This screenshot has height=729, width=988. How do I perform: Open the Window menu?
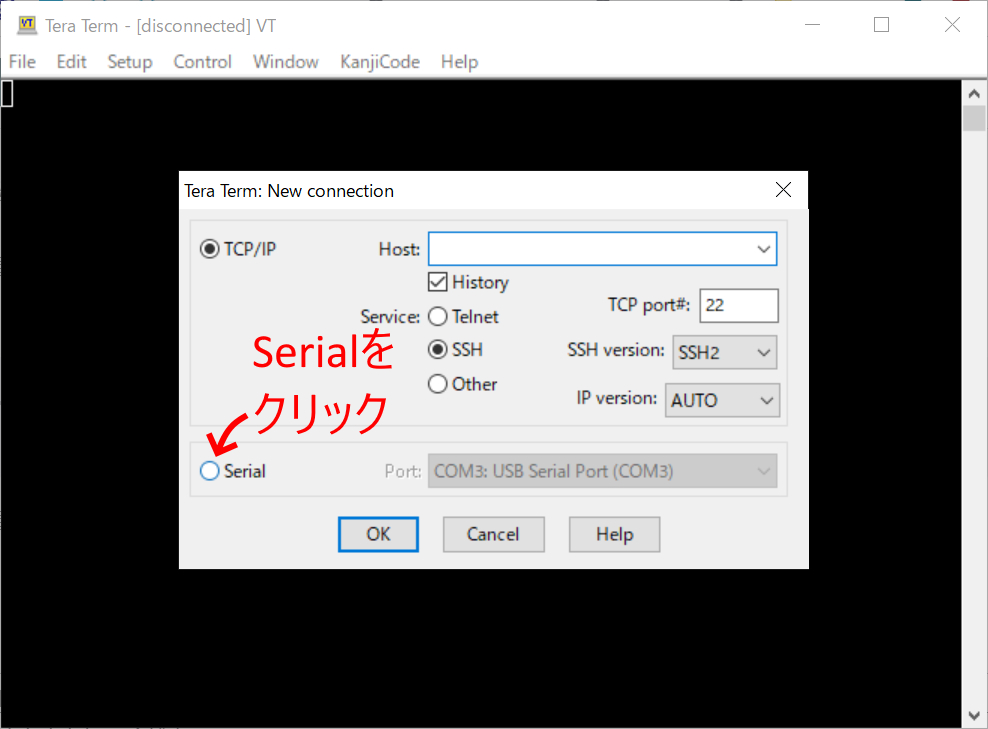click(x=285, y=62)
